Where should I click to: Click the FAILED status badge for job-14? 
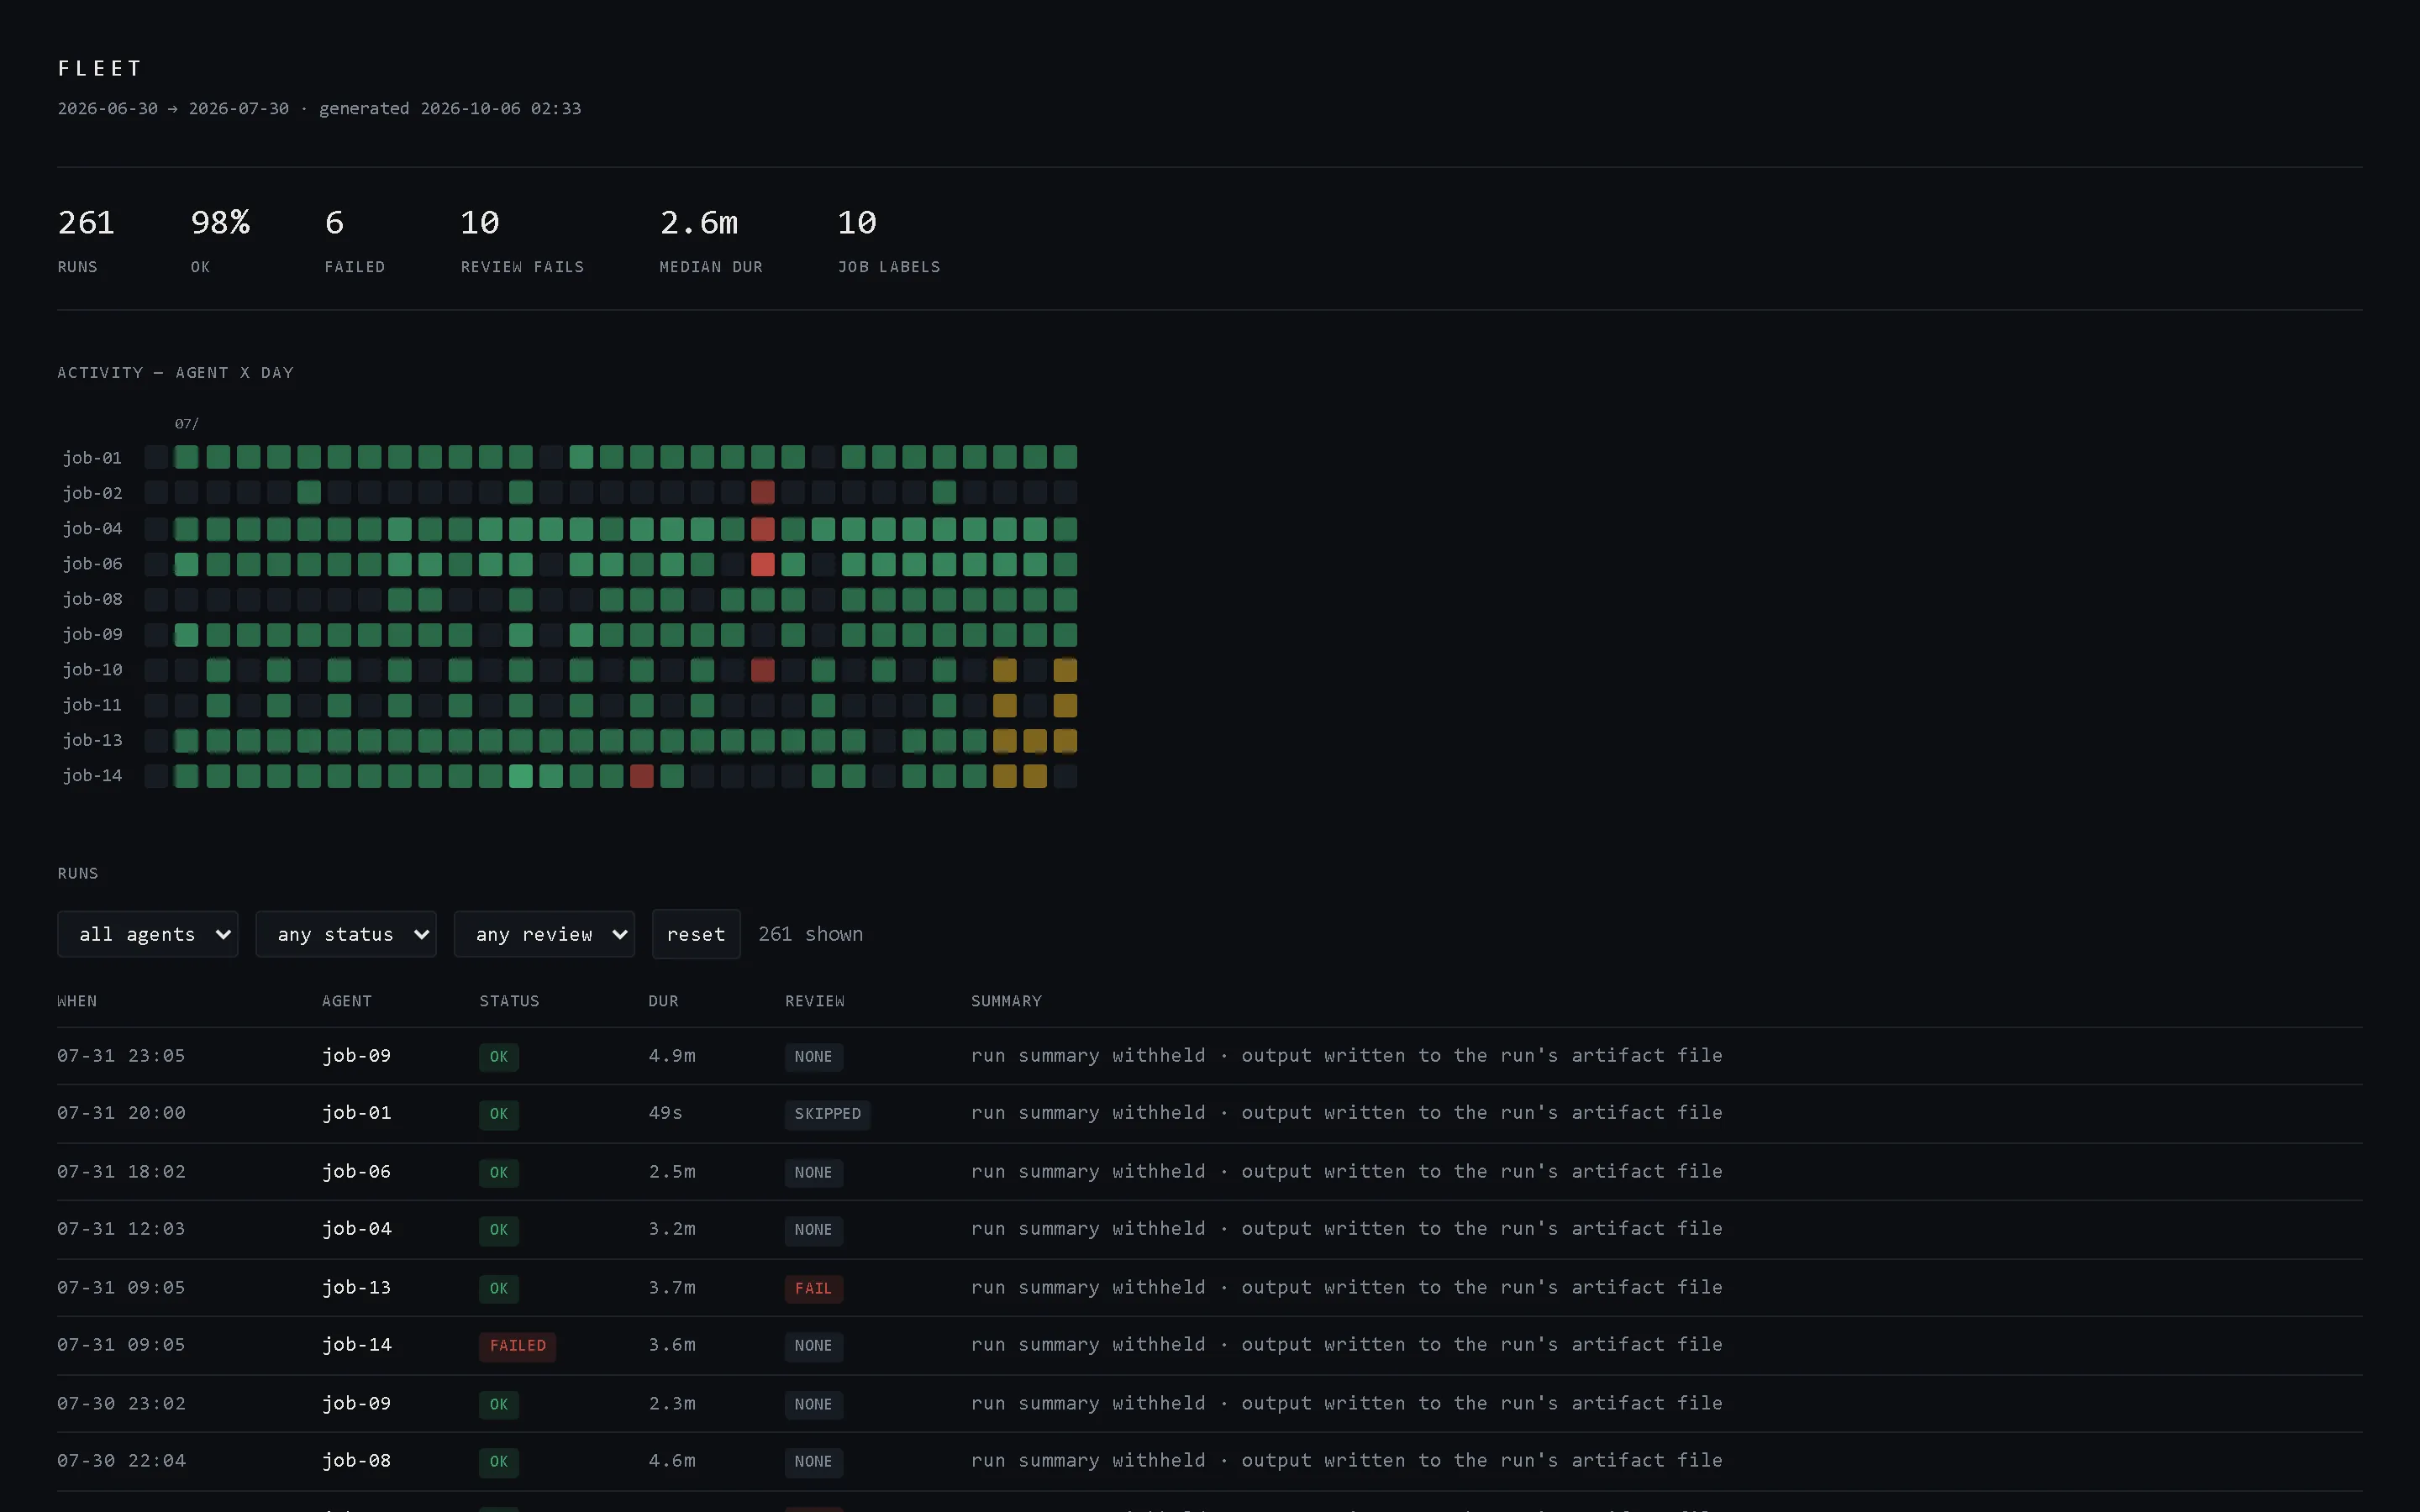(517, 1346)
